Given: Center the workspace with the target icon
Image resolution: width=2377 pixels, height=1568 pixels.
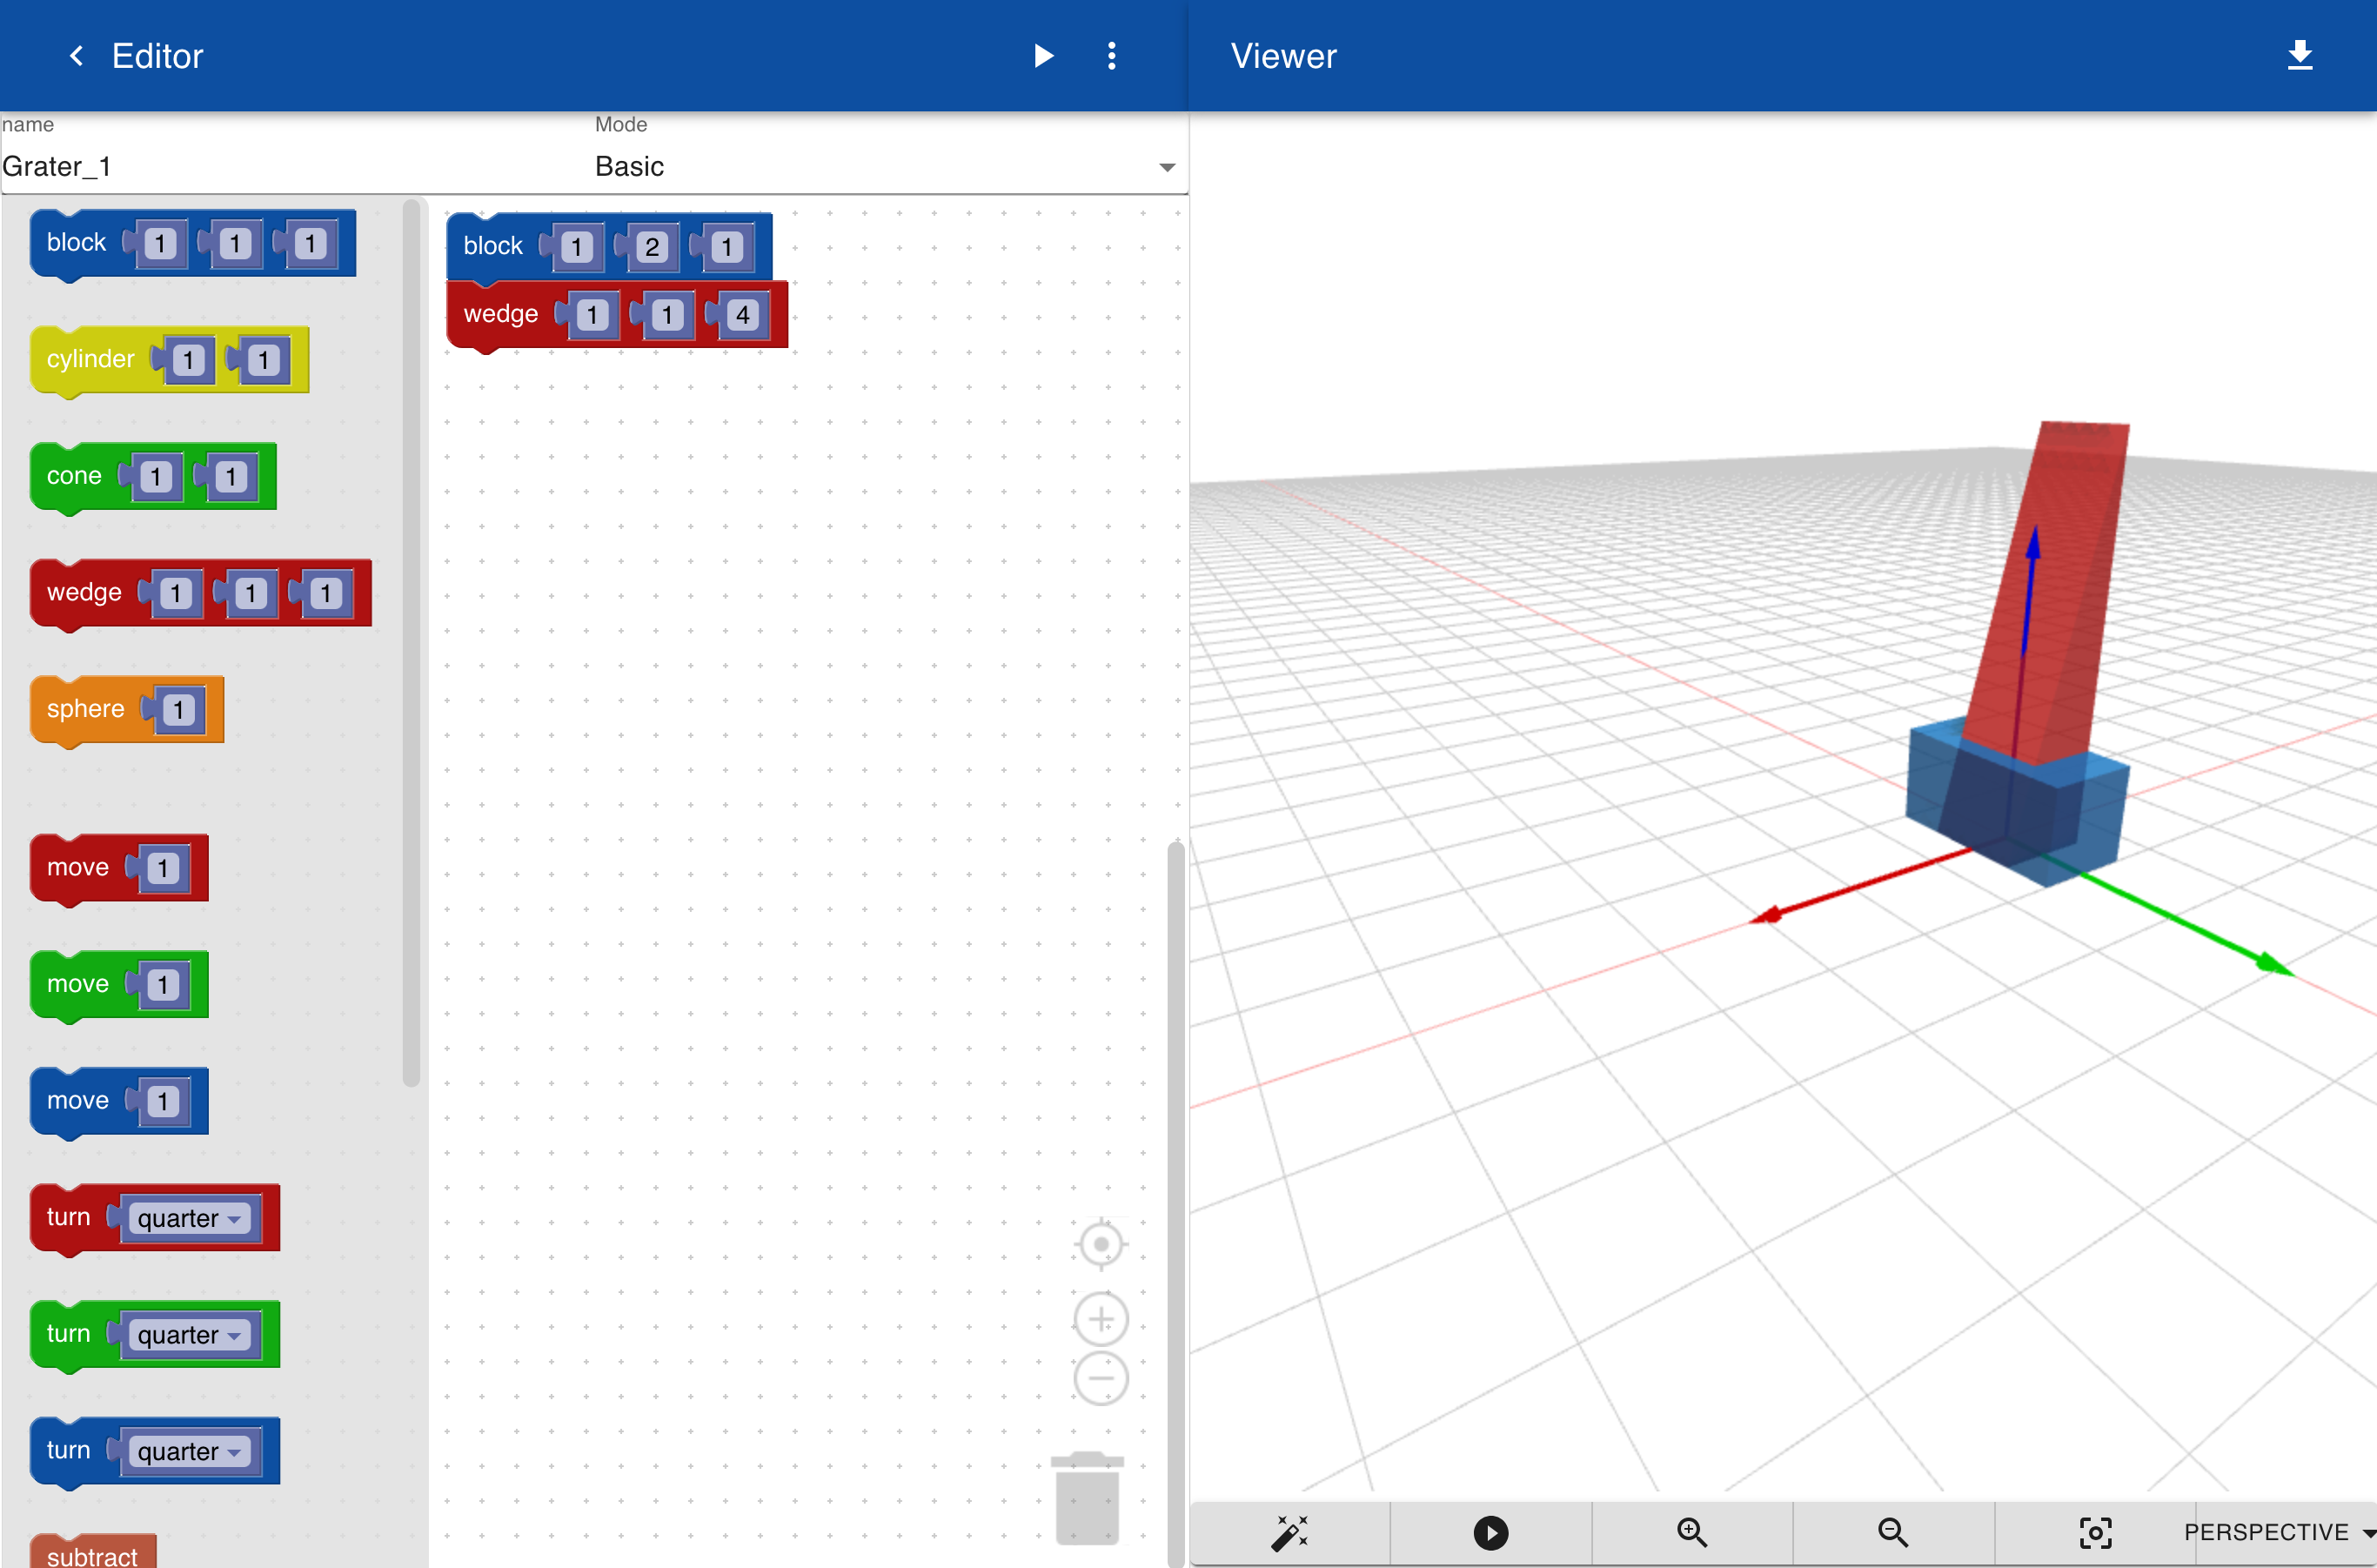Looking at the screenshot, I should point(1101,1244).
